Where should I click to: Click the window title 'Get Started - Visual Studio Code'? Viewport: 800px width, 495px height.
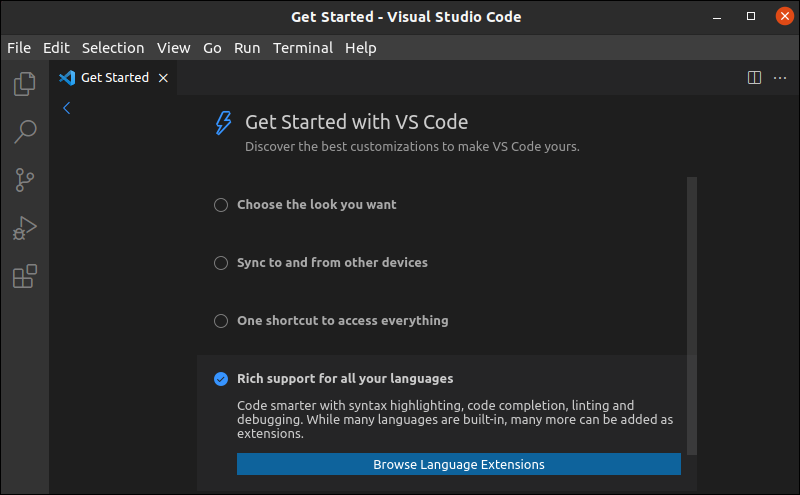(406, 17)
